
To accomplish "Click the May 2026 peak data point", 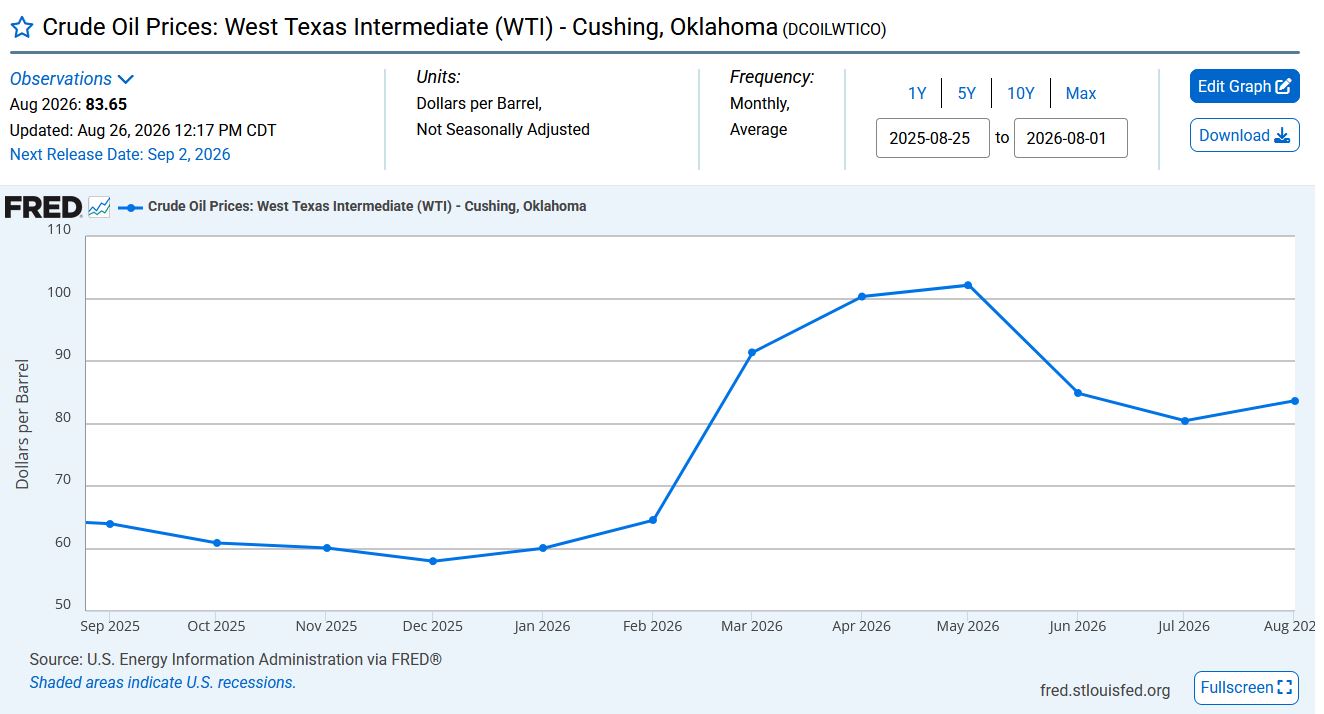I will [x=968, y=285].
